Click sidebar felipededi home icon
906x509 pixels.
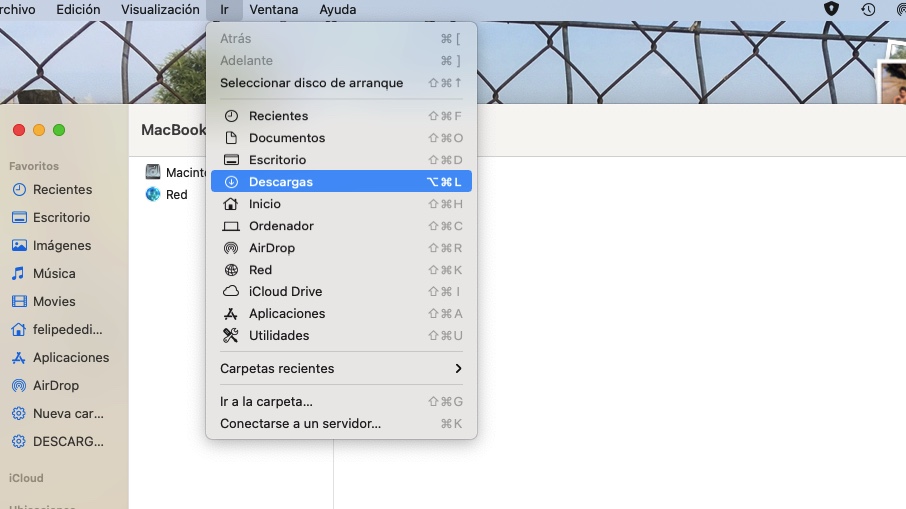(18, 329)
